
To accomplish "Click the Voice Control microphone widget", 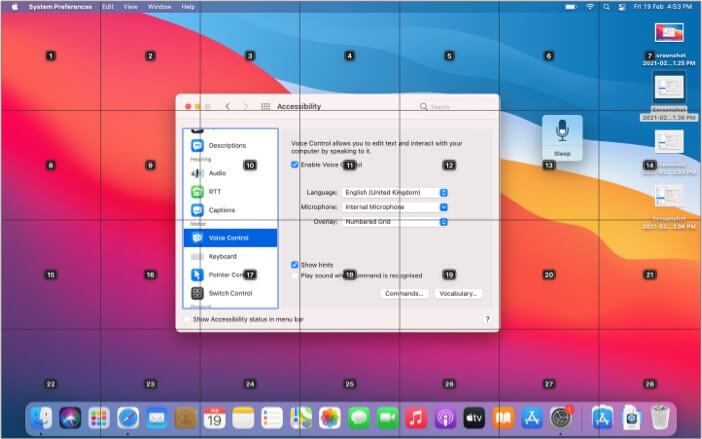I will (x=562, y=137).
